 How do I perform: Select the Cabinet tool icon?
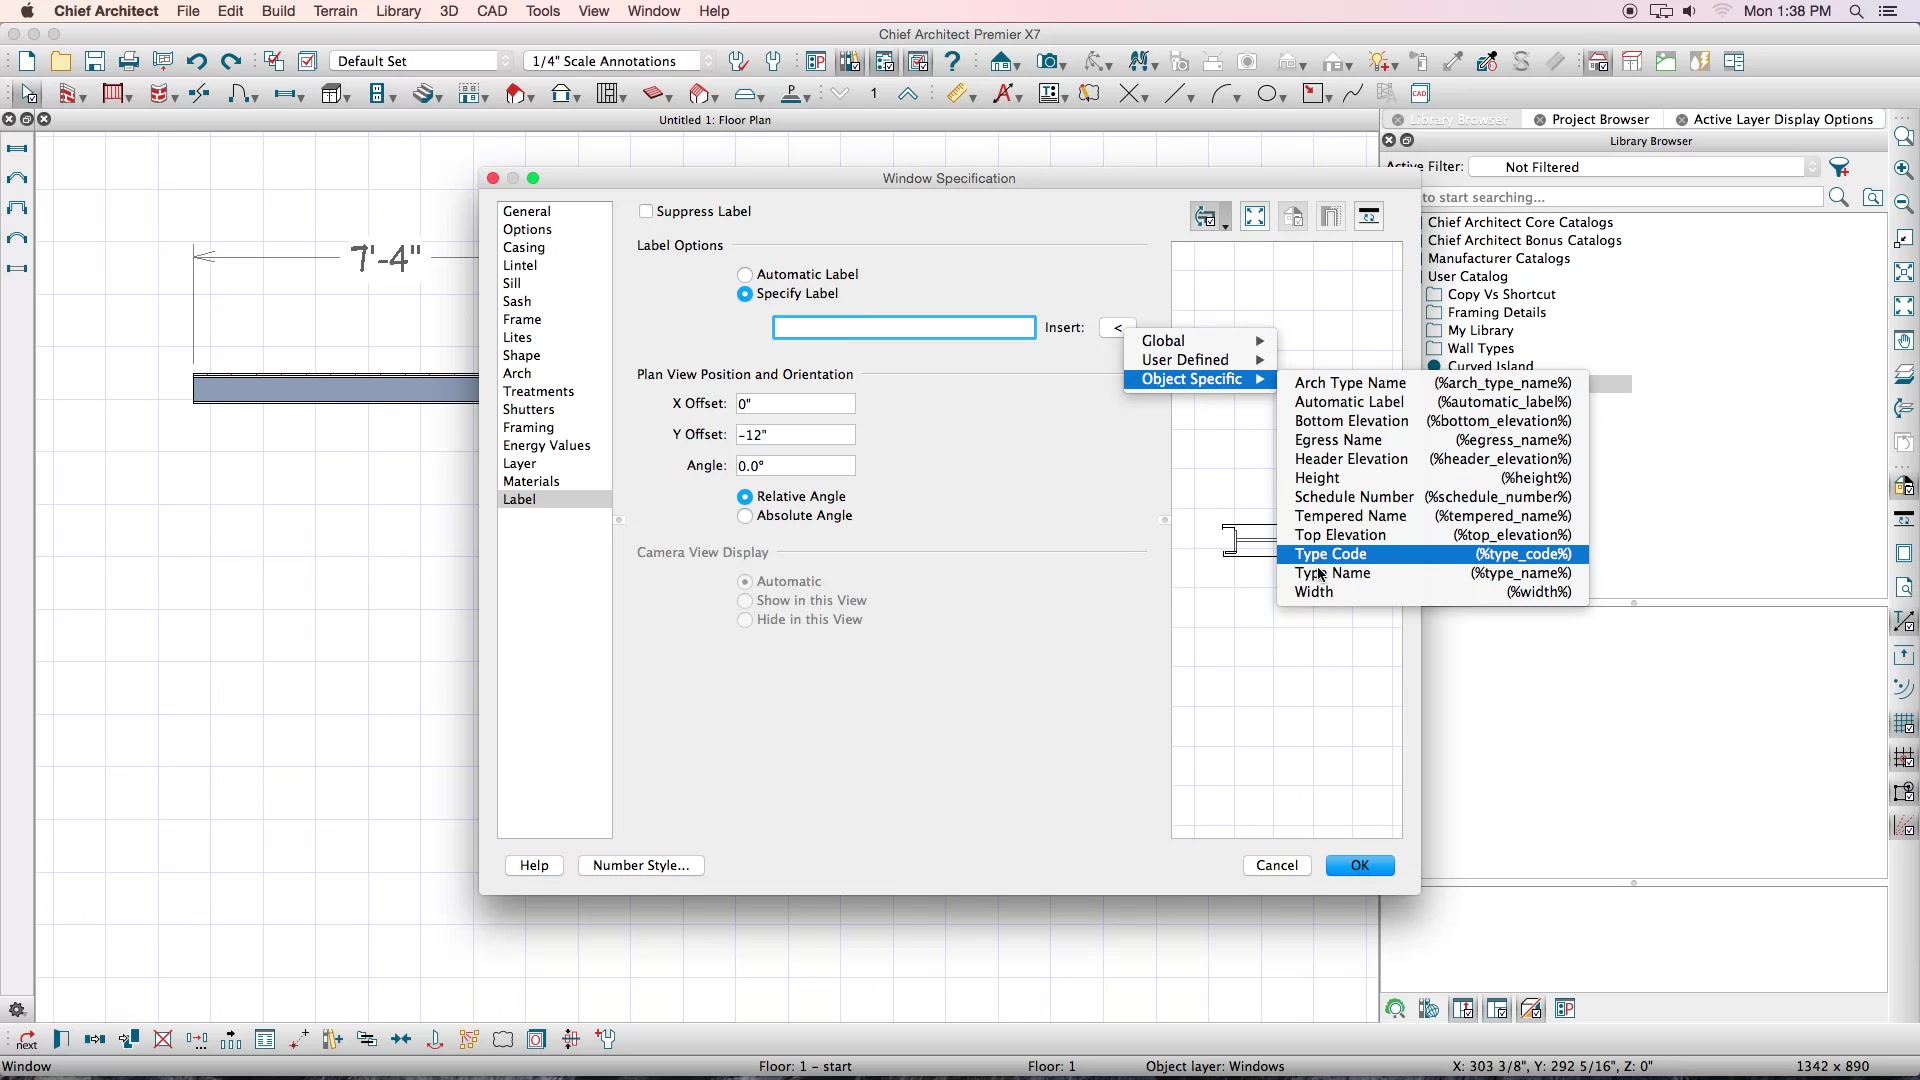click(333, 94)
